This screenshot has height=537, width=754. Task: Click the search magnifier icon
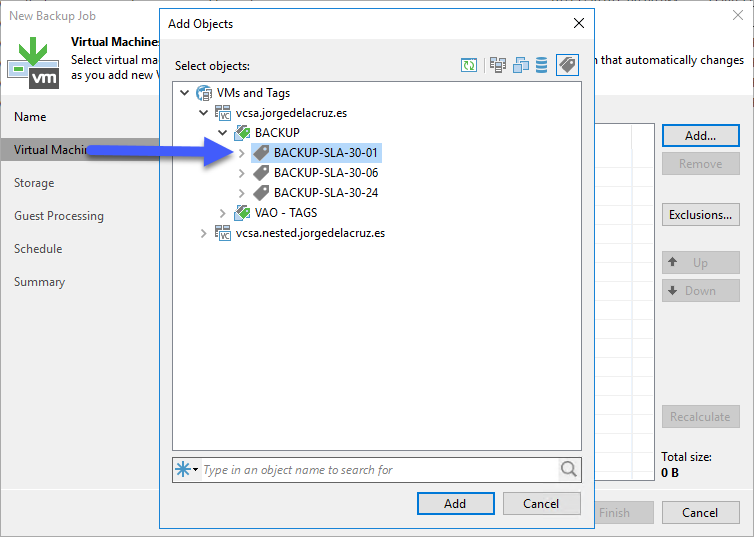[568, 469]
